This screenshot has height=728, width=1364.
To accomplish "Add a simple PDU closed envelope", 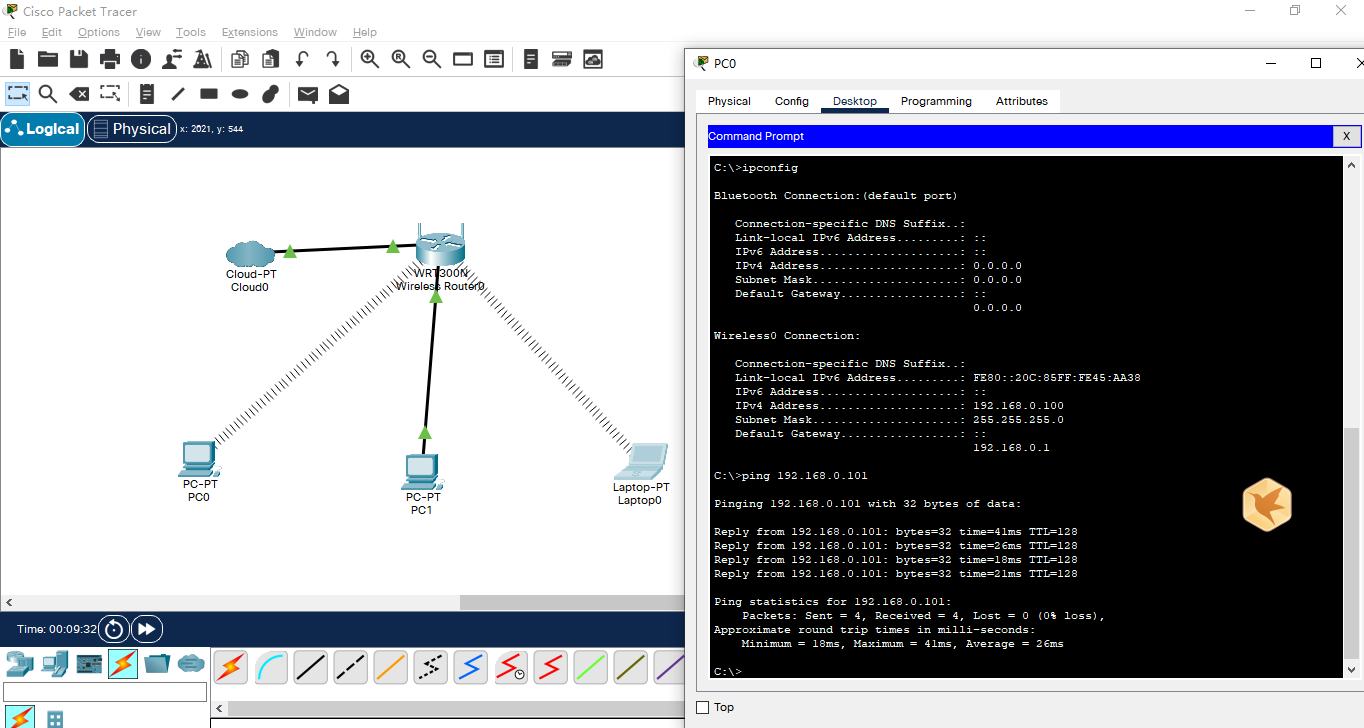I will click(308, 94).
